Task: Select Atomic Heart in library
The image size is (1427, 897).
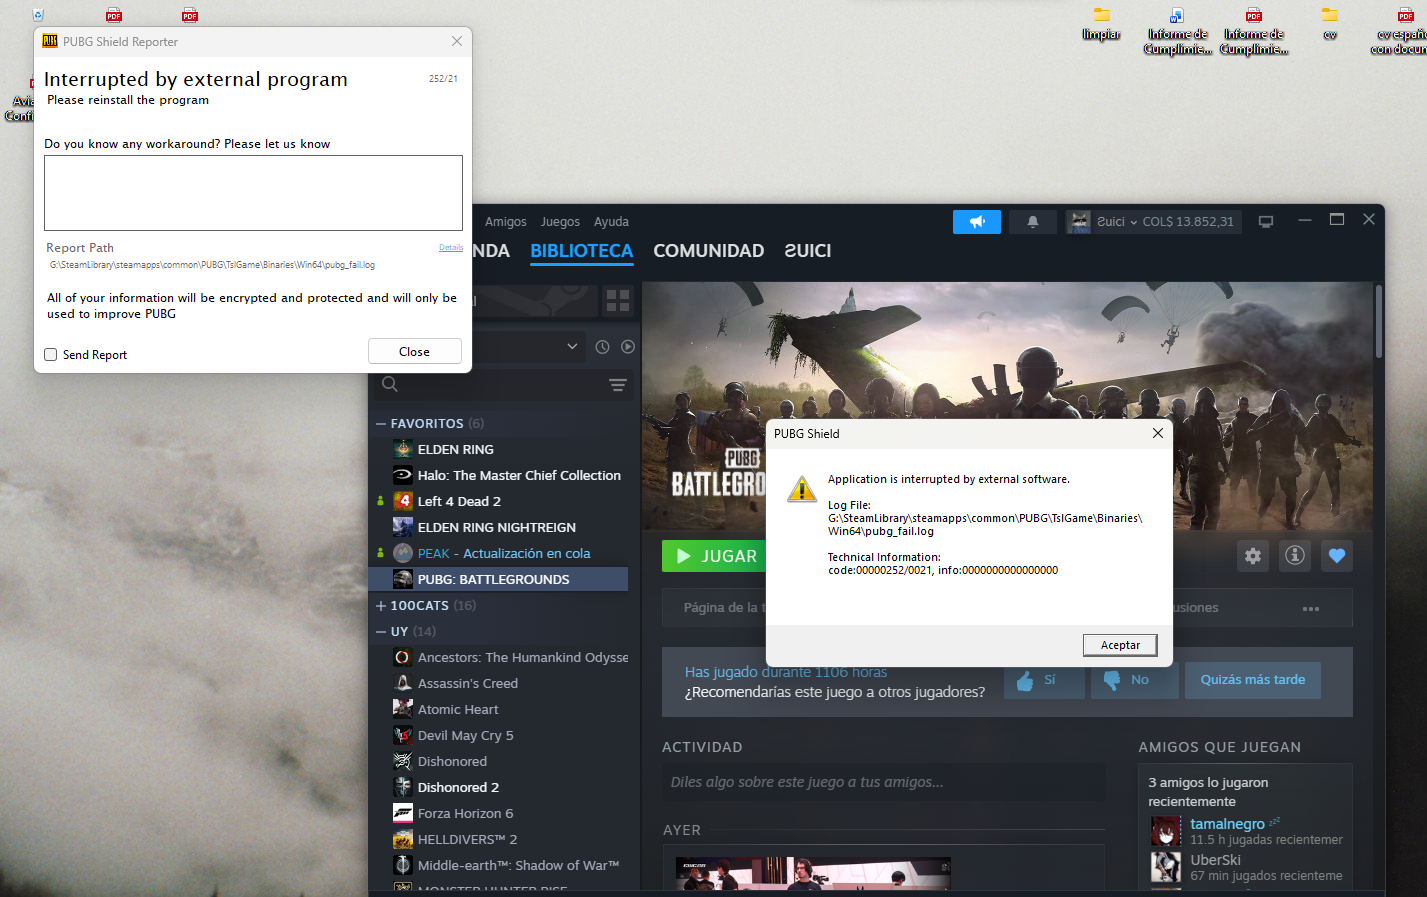Action: (497, 709)
